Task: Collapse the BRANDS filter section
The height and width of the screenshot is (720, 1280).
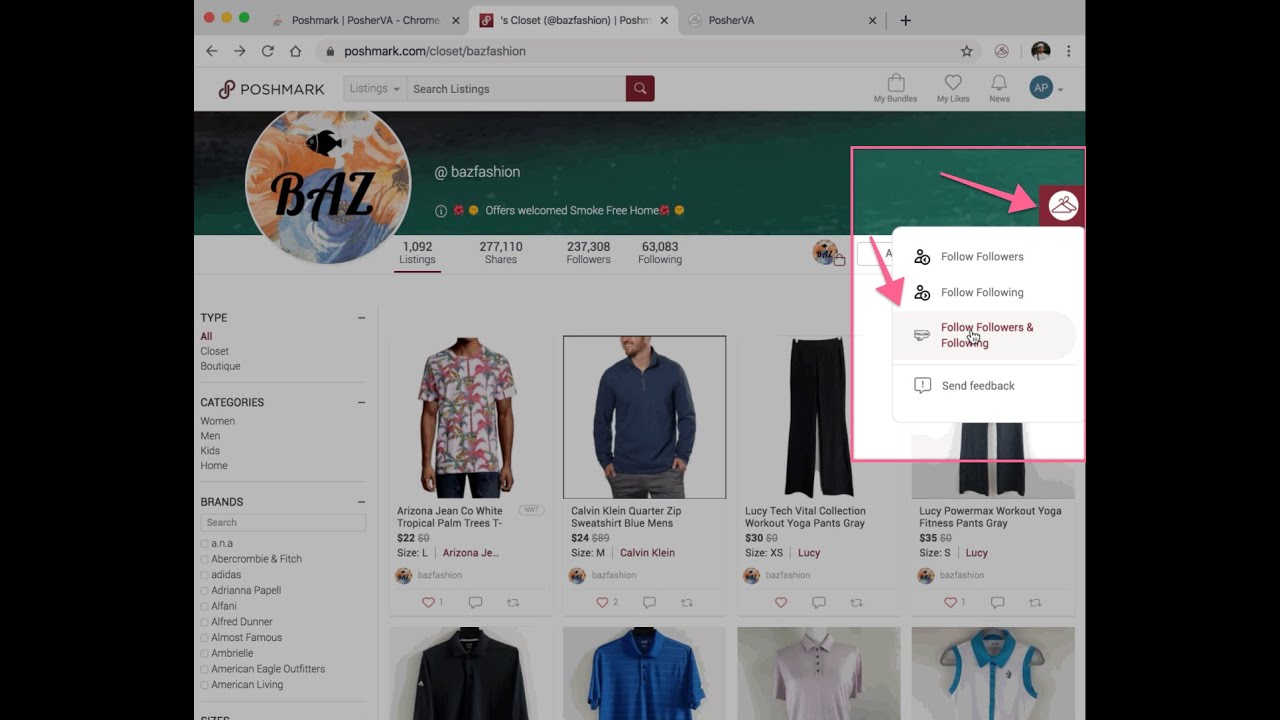Action: pos(361,502)
